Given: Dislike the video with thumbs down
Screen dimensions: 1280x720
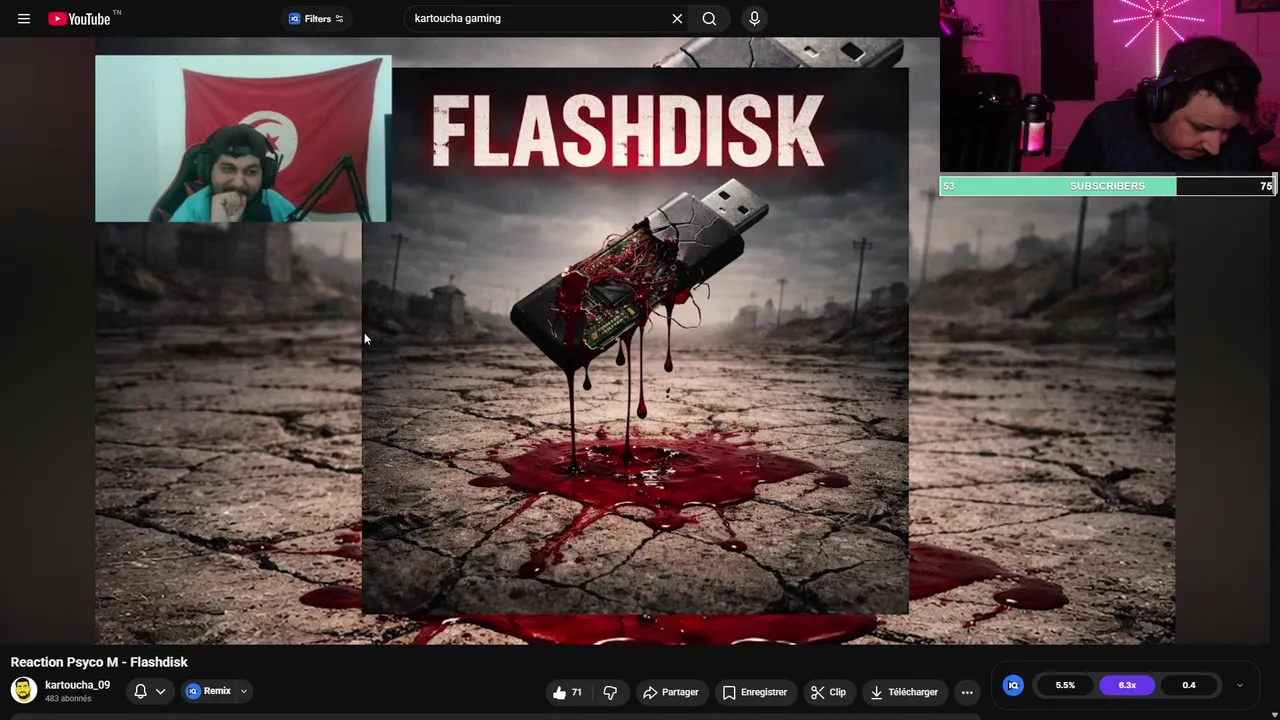Looking at the screenshot, I should point(610,692).
